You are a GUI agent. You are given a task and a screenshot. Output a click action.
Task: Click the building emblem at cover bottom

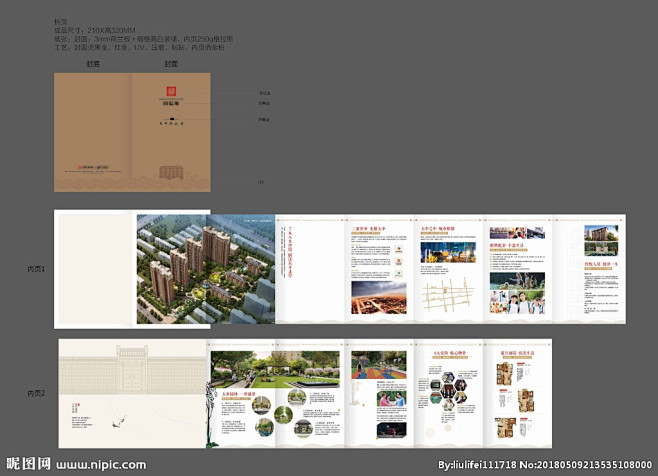click(171, 174)
